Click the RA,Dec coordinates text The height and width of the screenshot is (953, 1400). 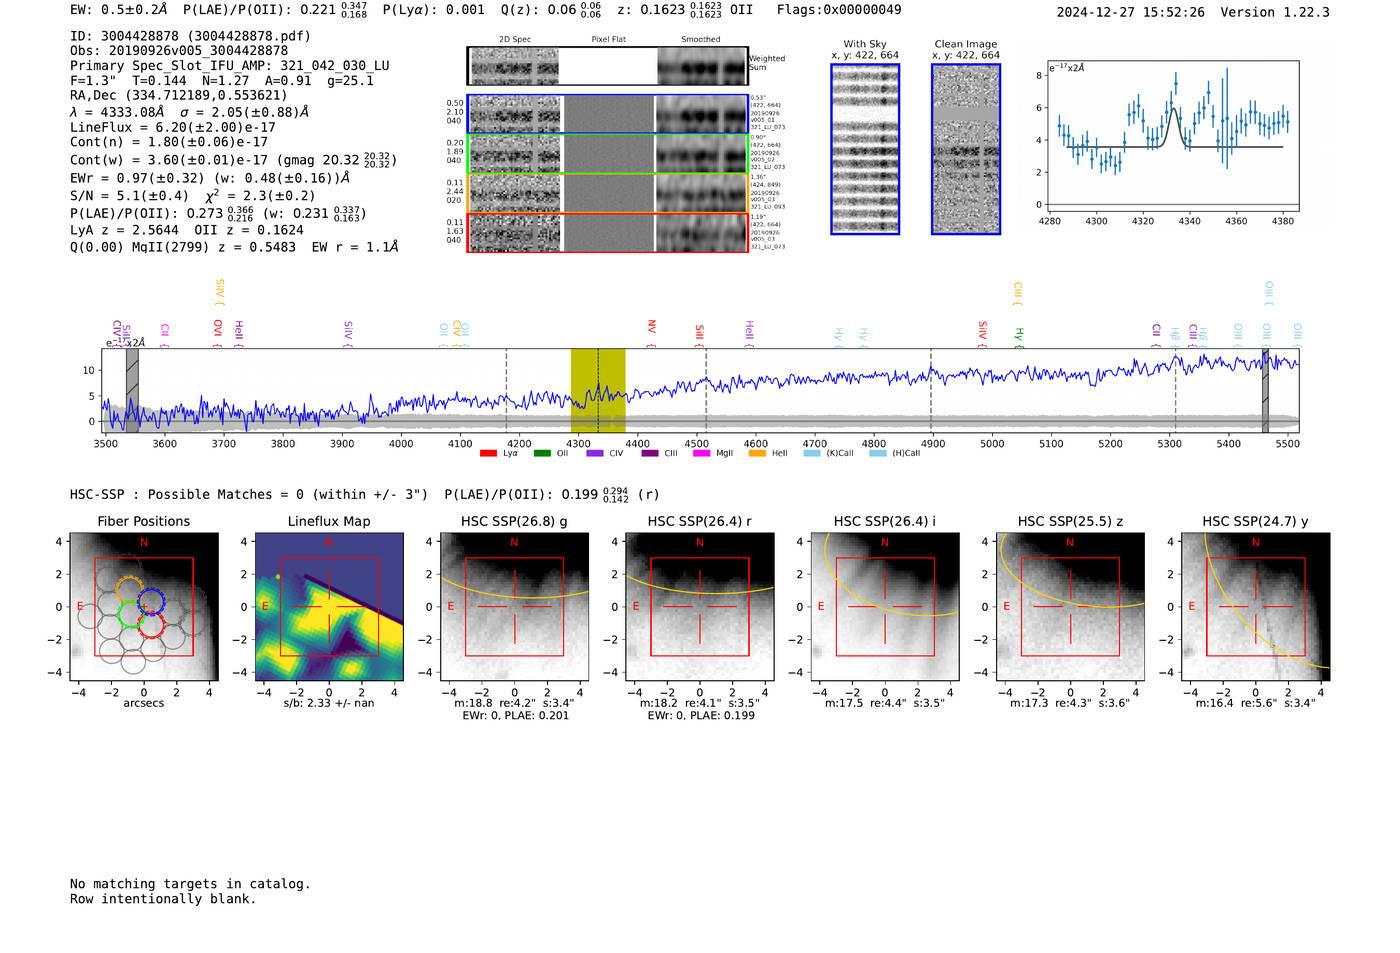[x=179, y=96]
